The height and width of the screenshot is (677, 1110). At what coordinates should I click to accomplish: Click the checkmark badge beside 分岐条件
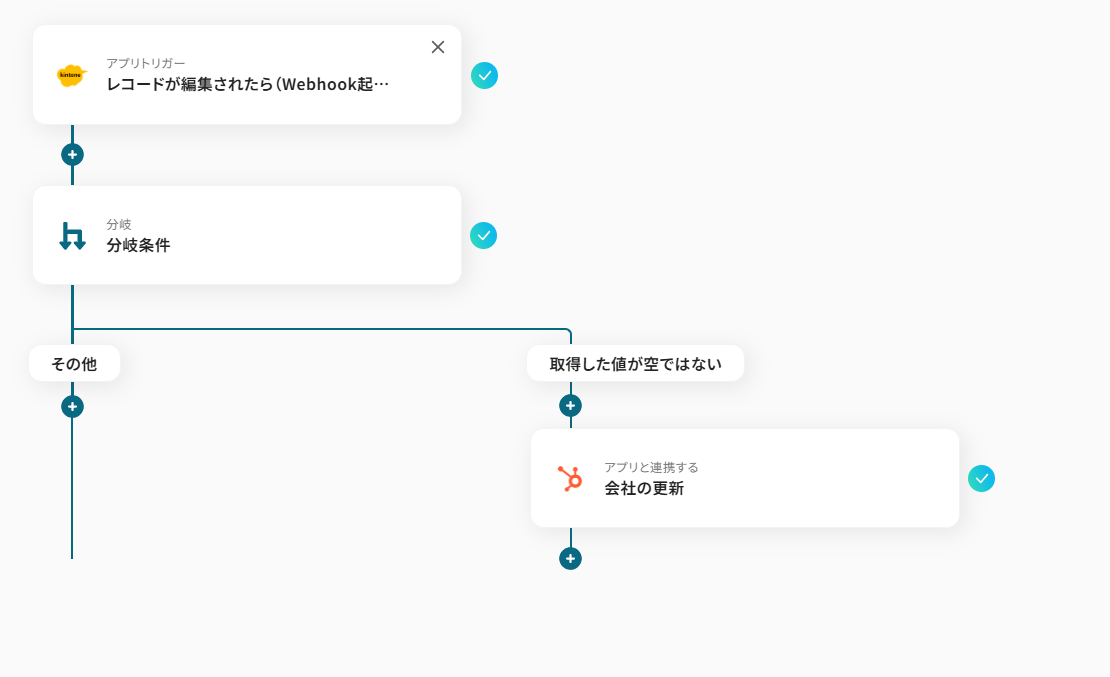coord(484,235)
